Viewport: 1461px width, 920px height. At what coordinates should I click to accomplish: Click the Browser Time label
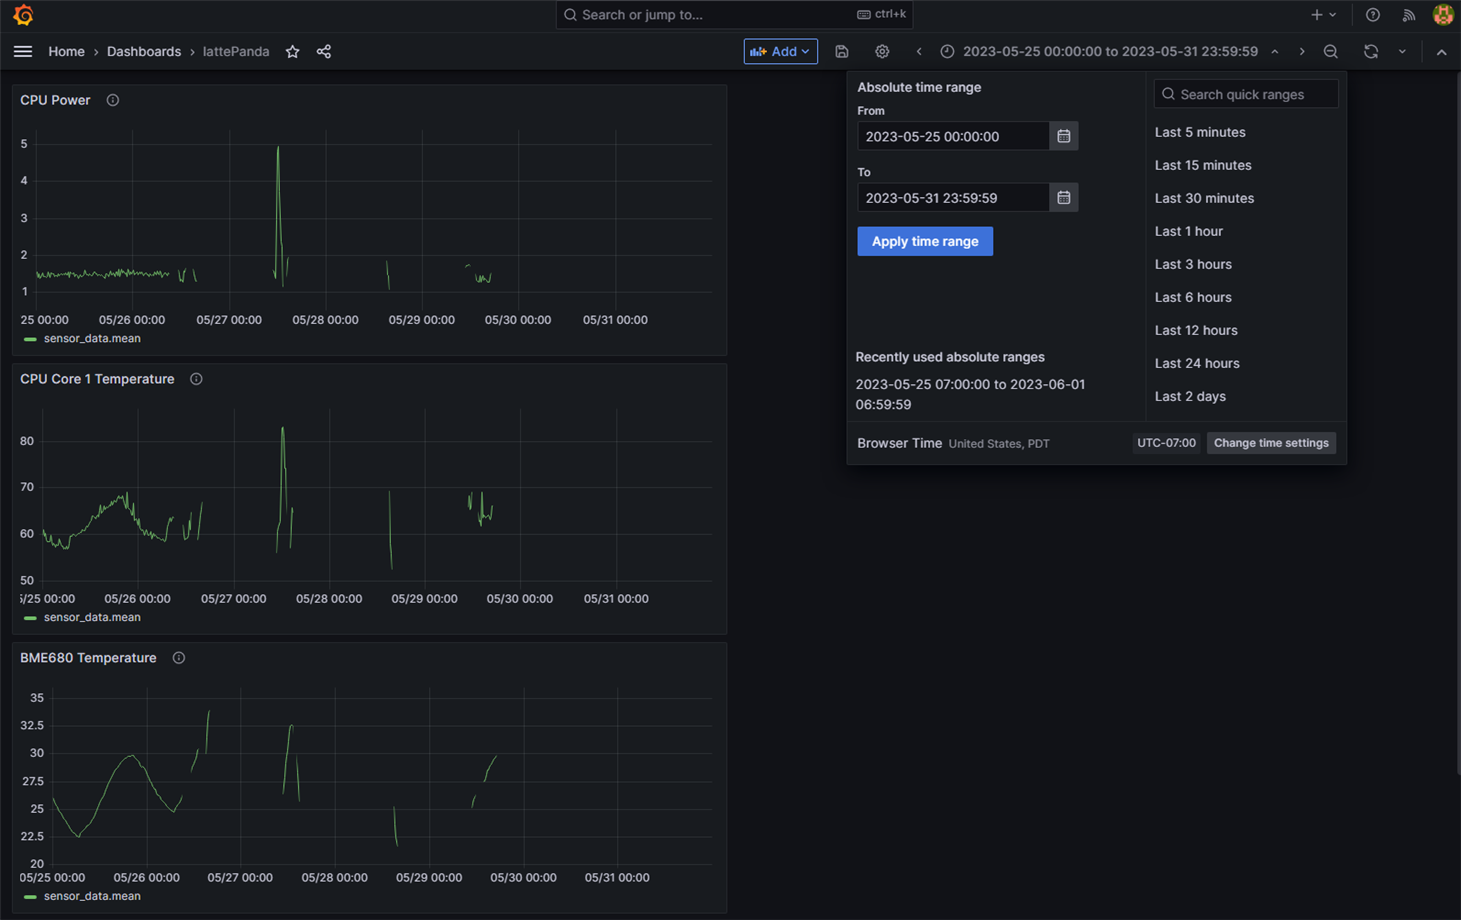pyautogui.click(x=899, y=443)
